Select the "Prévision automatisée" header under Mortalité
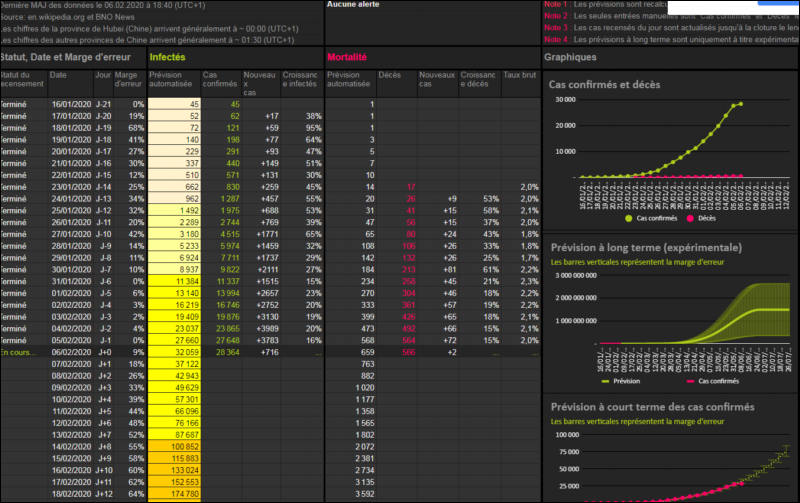Viewport: 800px width, 503px height. point(348,79)
